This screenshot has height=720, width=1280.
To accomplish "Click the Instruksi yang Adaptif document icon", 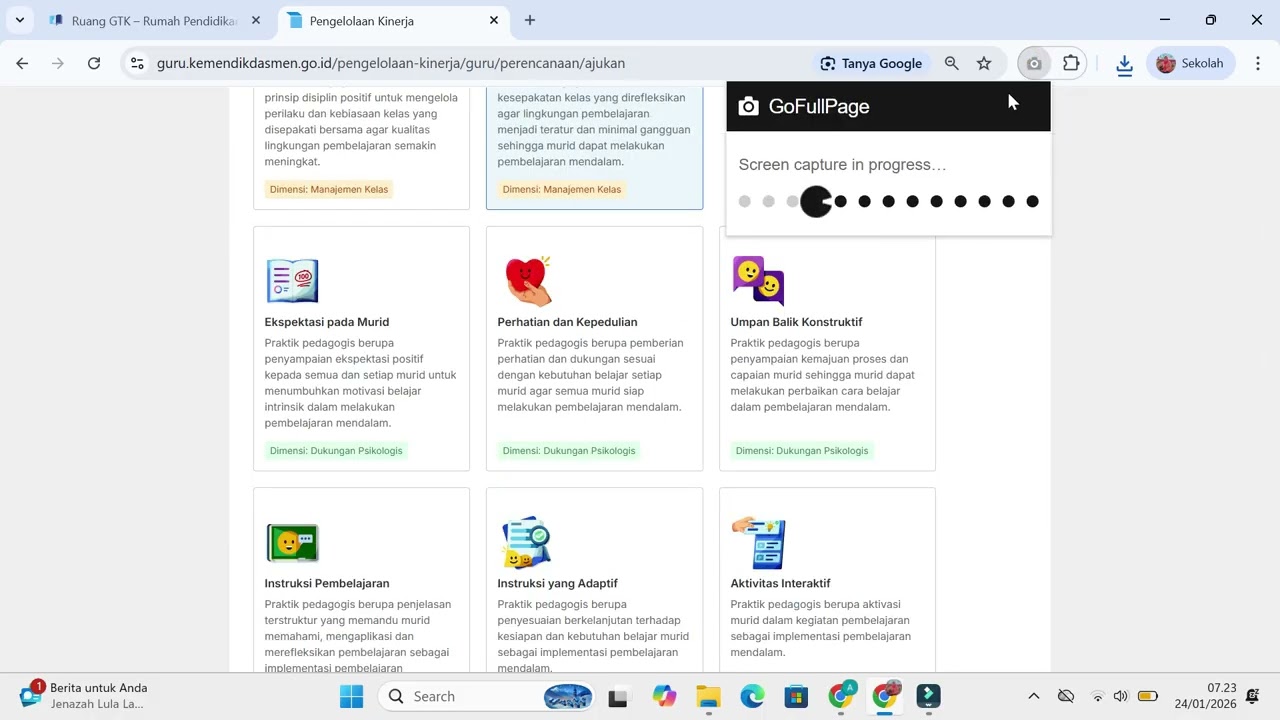I will point(526,542).
